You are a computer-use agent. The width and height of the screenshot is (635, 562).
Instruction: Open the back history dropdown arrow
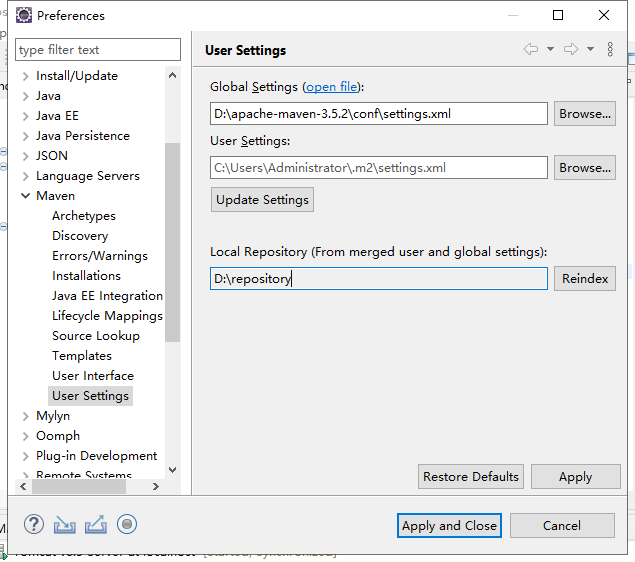pyautogui.click(x=550, y=49)
